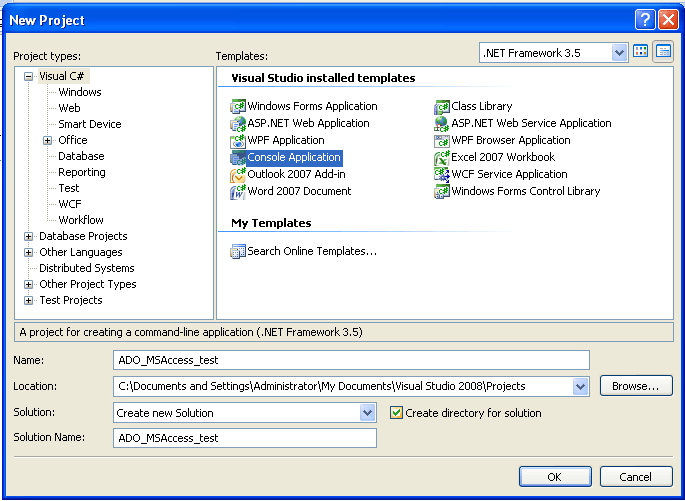
Task: Collapse the Visual C# tree node
Action: point(28,76)
